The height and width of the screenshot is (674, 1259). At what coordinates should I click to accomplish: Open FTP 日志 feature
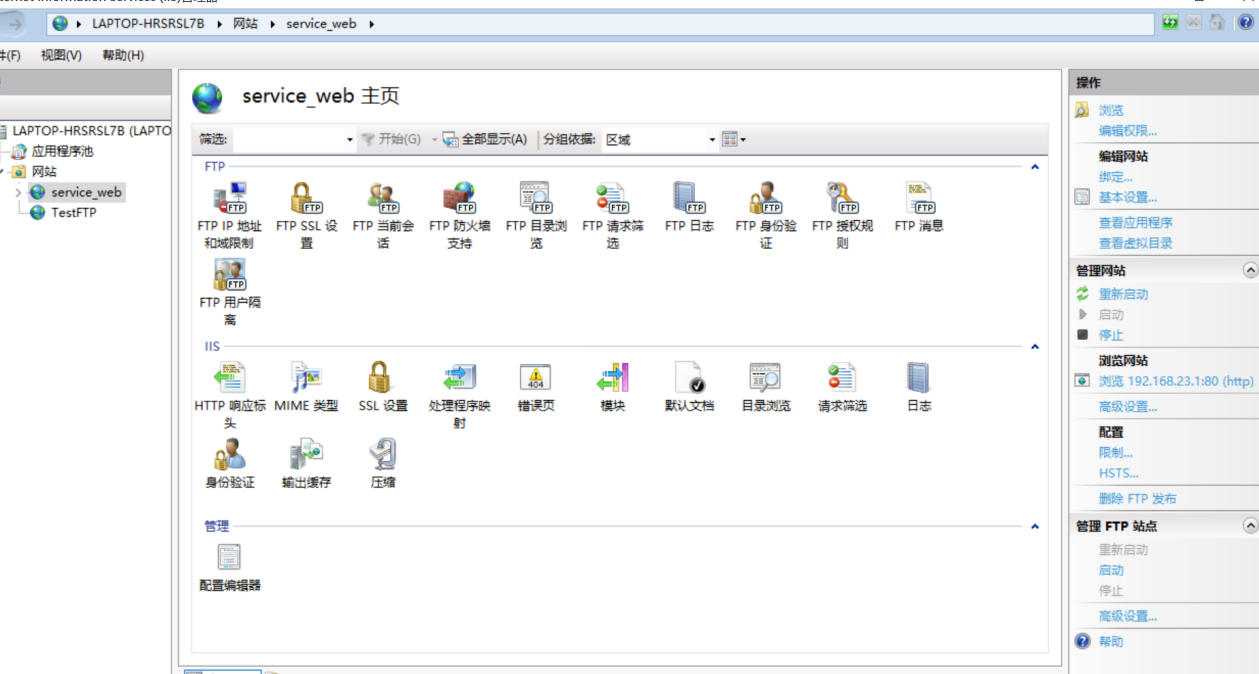click(689, 207)
